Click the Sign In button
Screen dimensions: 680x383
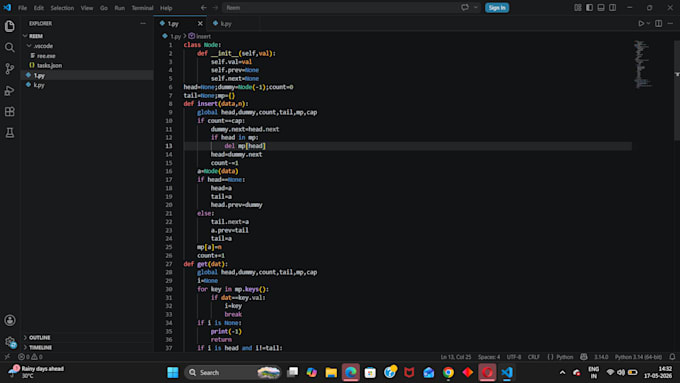tap(497, 7)
